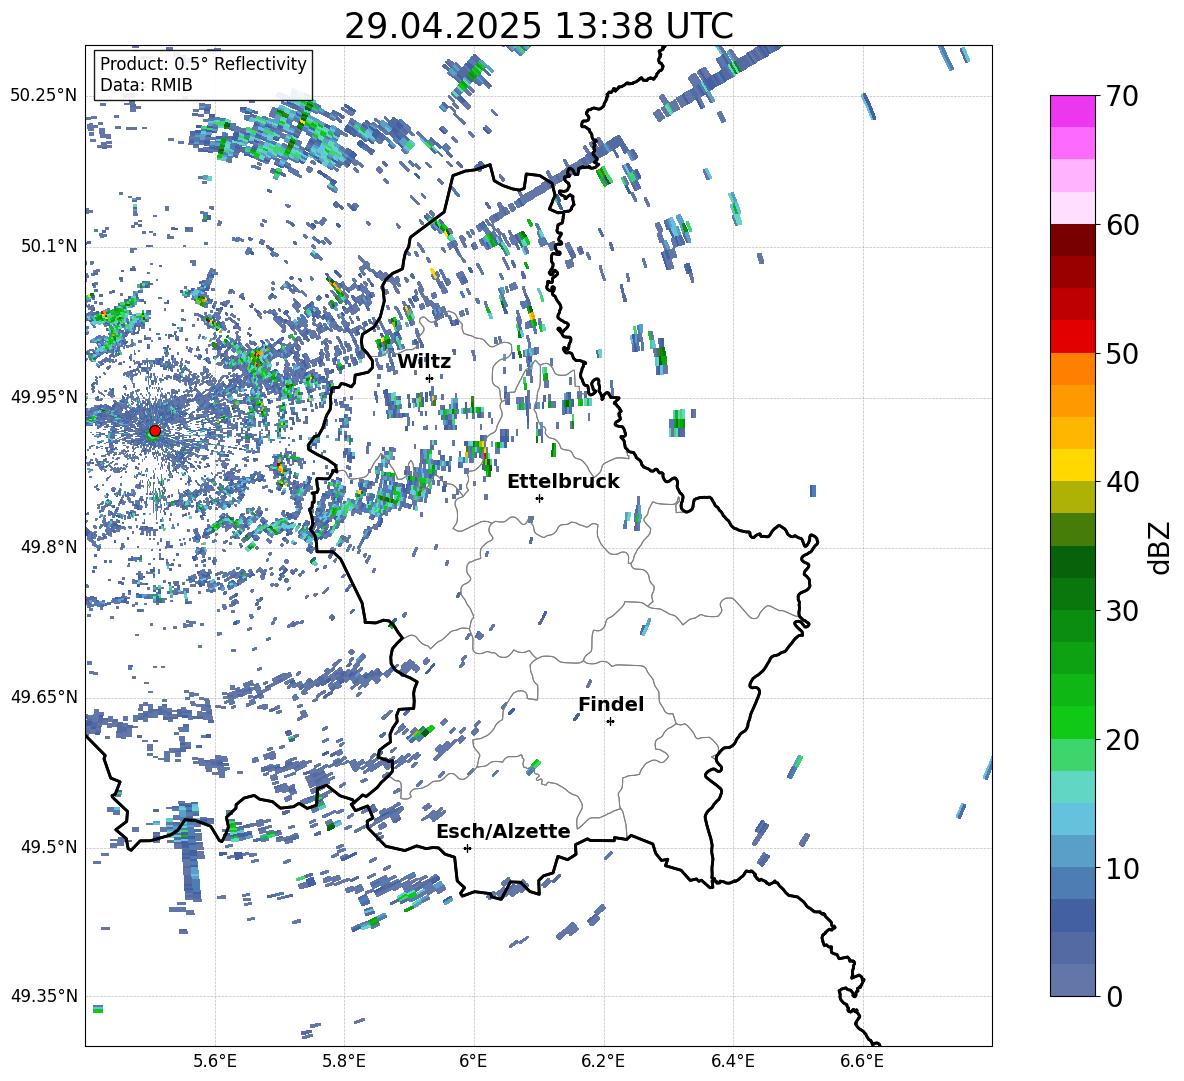Click the 10 tick on the colorbar
Image resolution: width=1184 pixels, height=1081 pixels.
click(x=1122, y=869)
